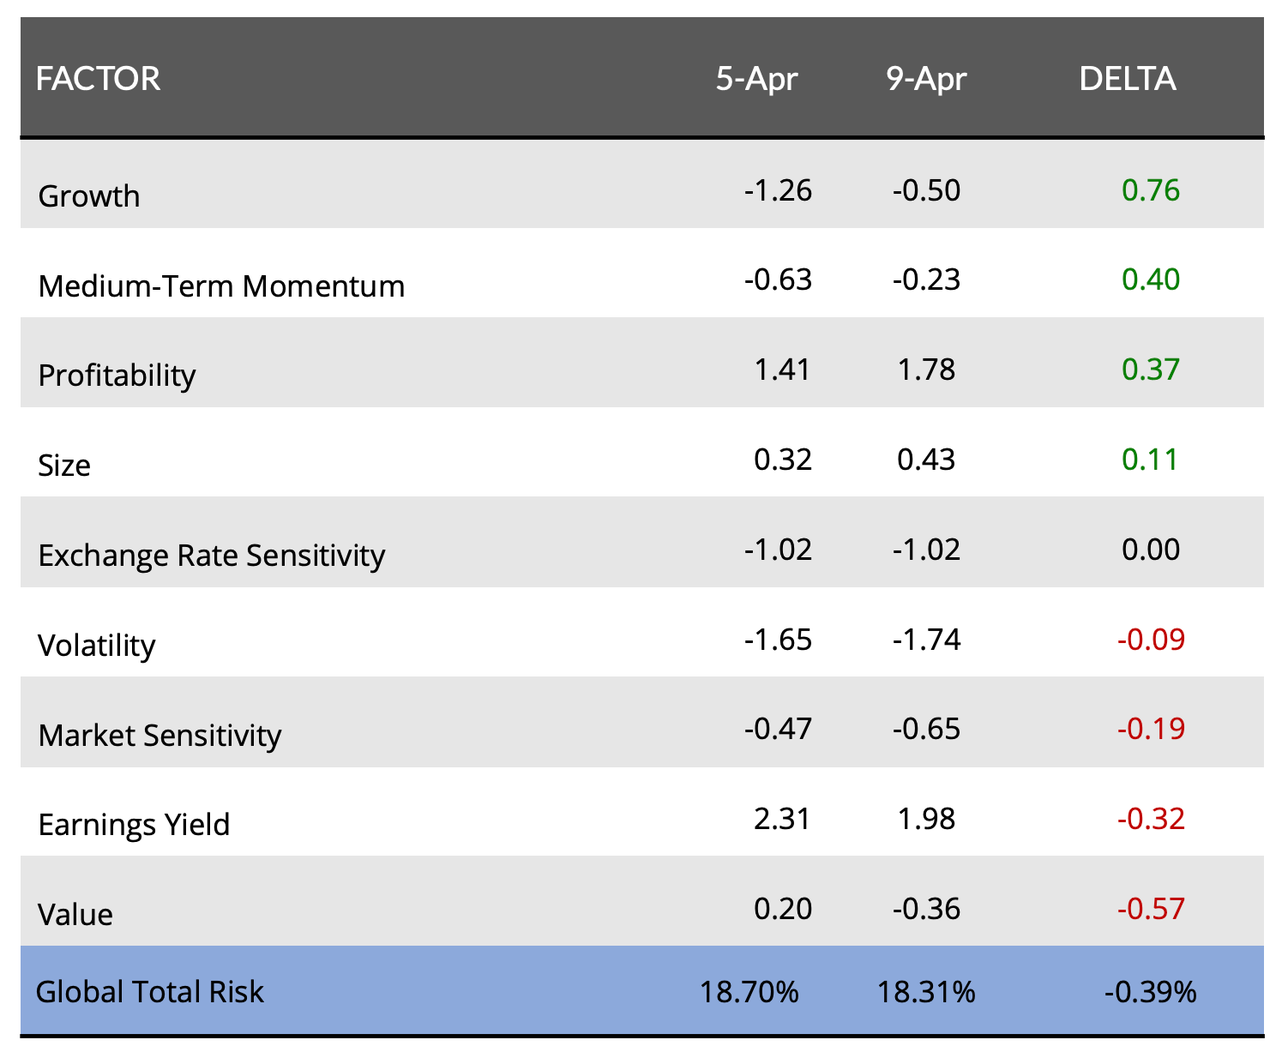1276x1046 pixels.
Task: Click the Profitability factor label
Action: click(x=117, y=375)
